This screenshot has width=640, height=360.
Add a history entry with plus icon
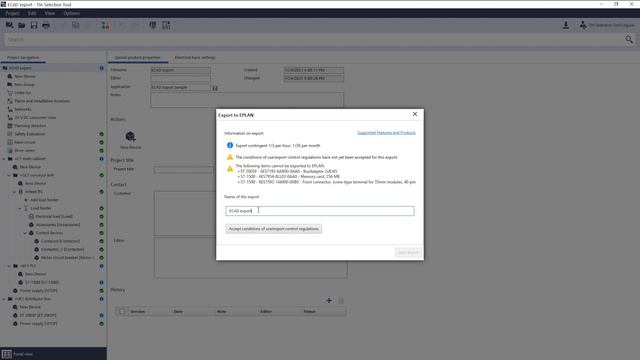tap(329, 300)
